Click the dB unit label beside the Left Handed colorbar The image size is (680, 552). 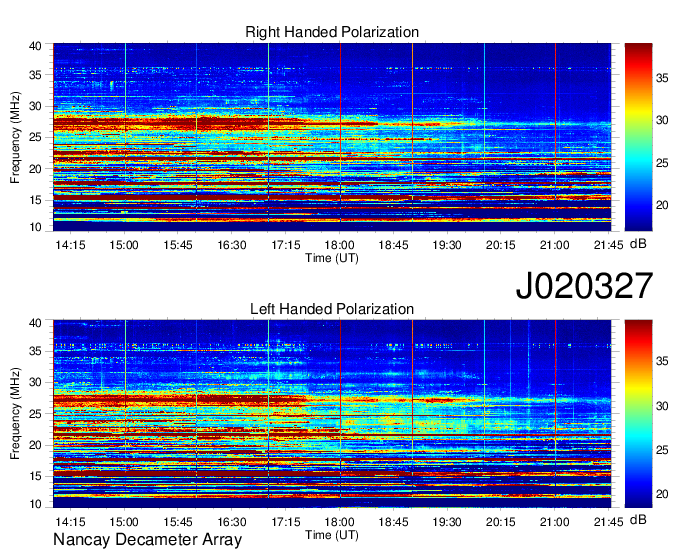tap(638, 519)
